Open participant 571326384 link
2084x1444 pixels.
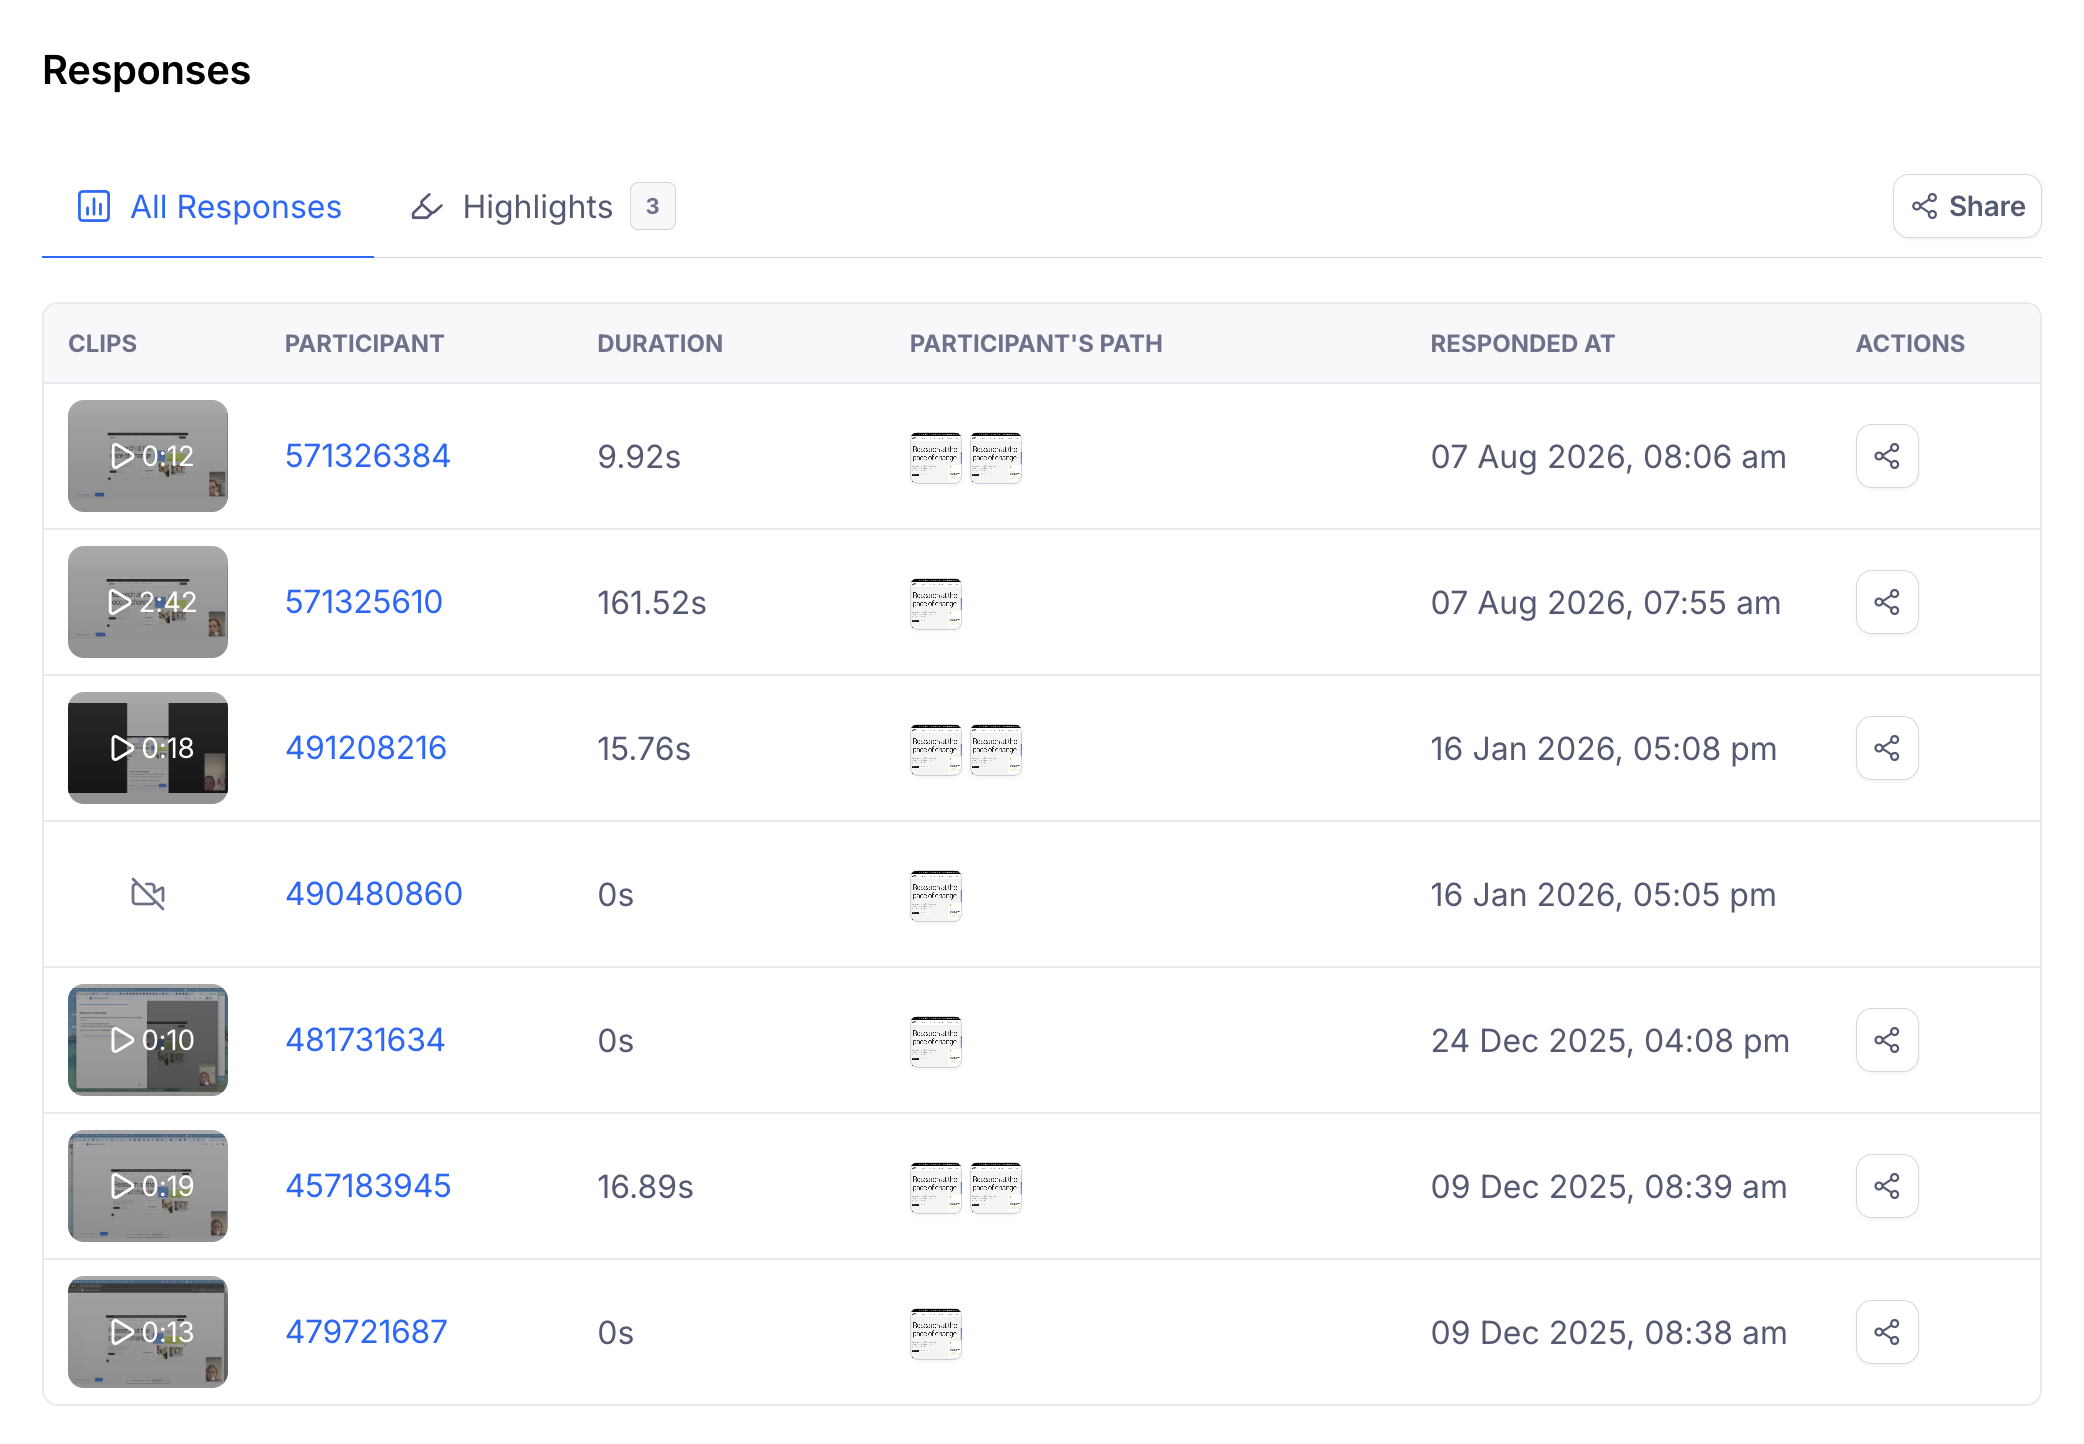[x=368, y=456]
